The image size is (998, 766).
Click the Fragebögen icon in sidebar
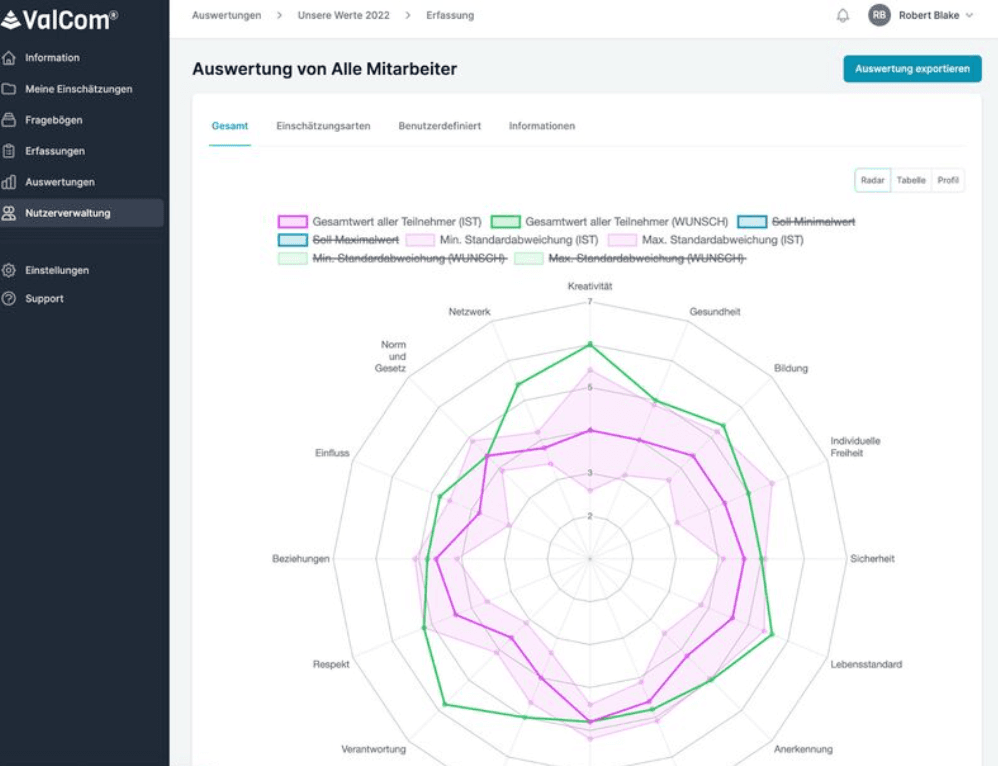(9, 120)
